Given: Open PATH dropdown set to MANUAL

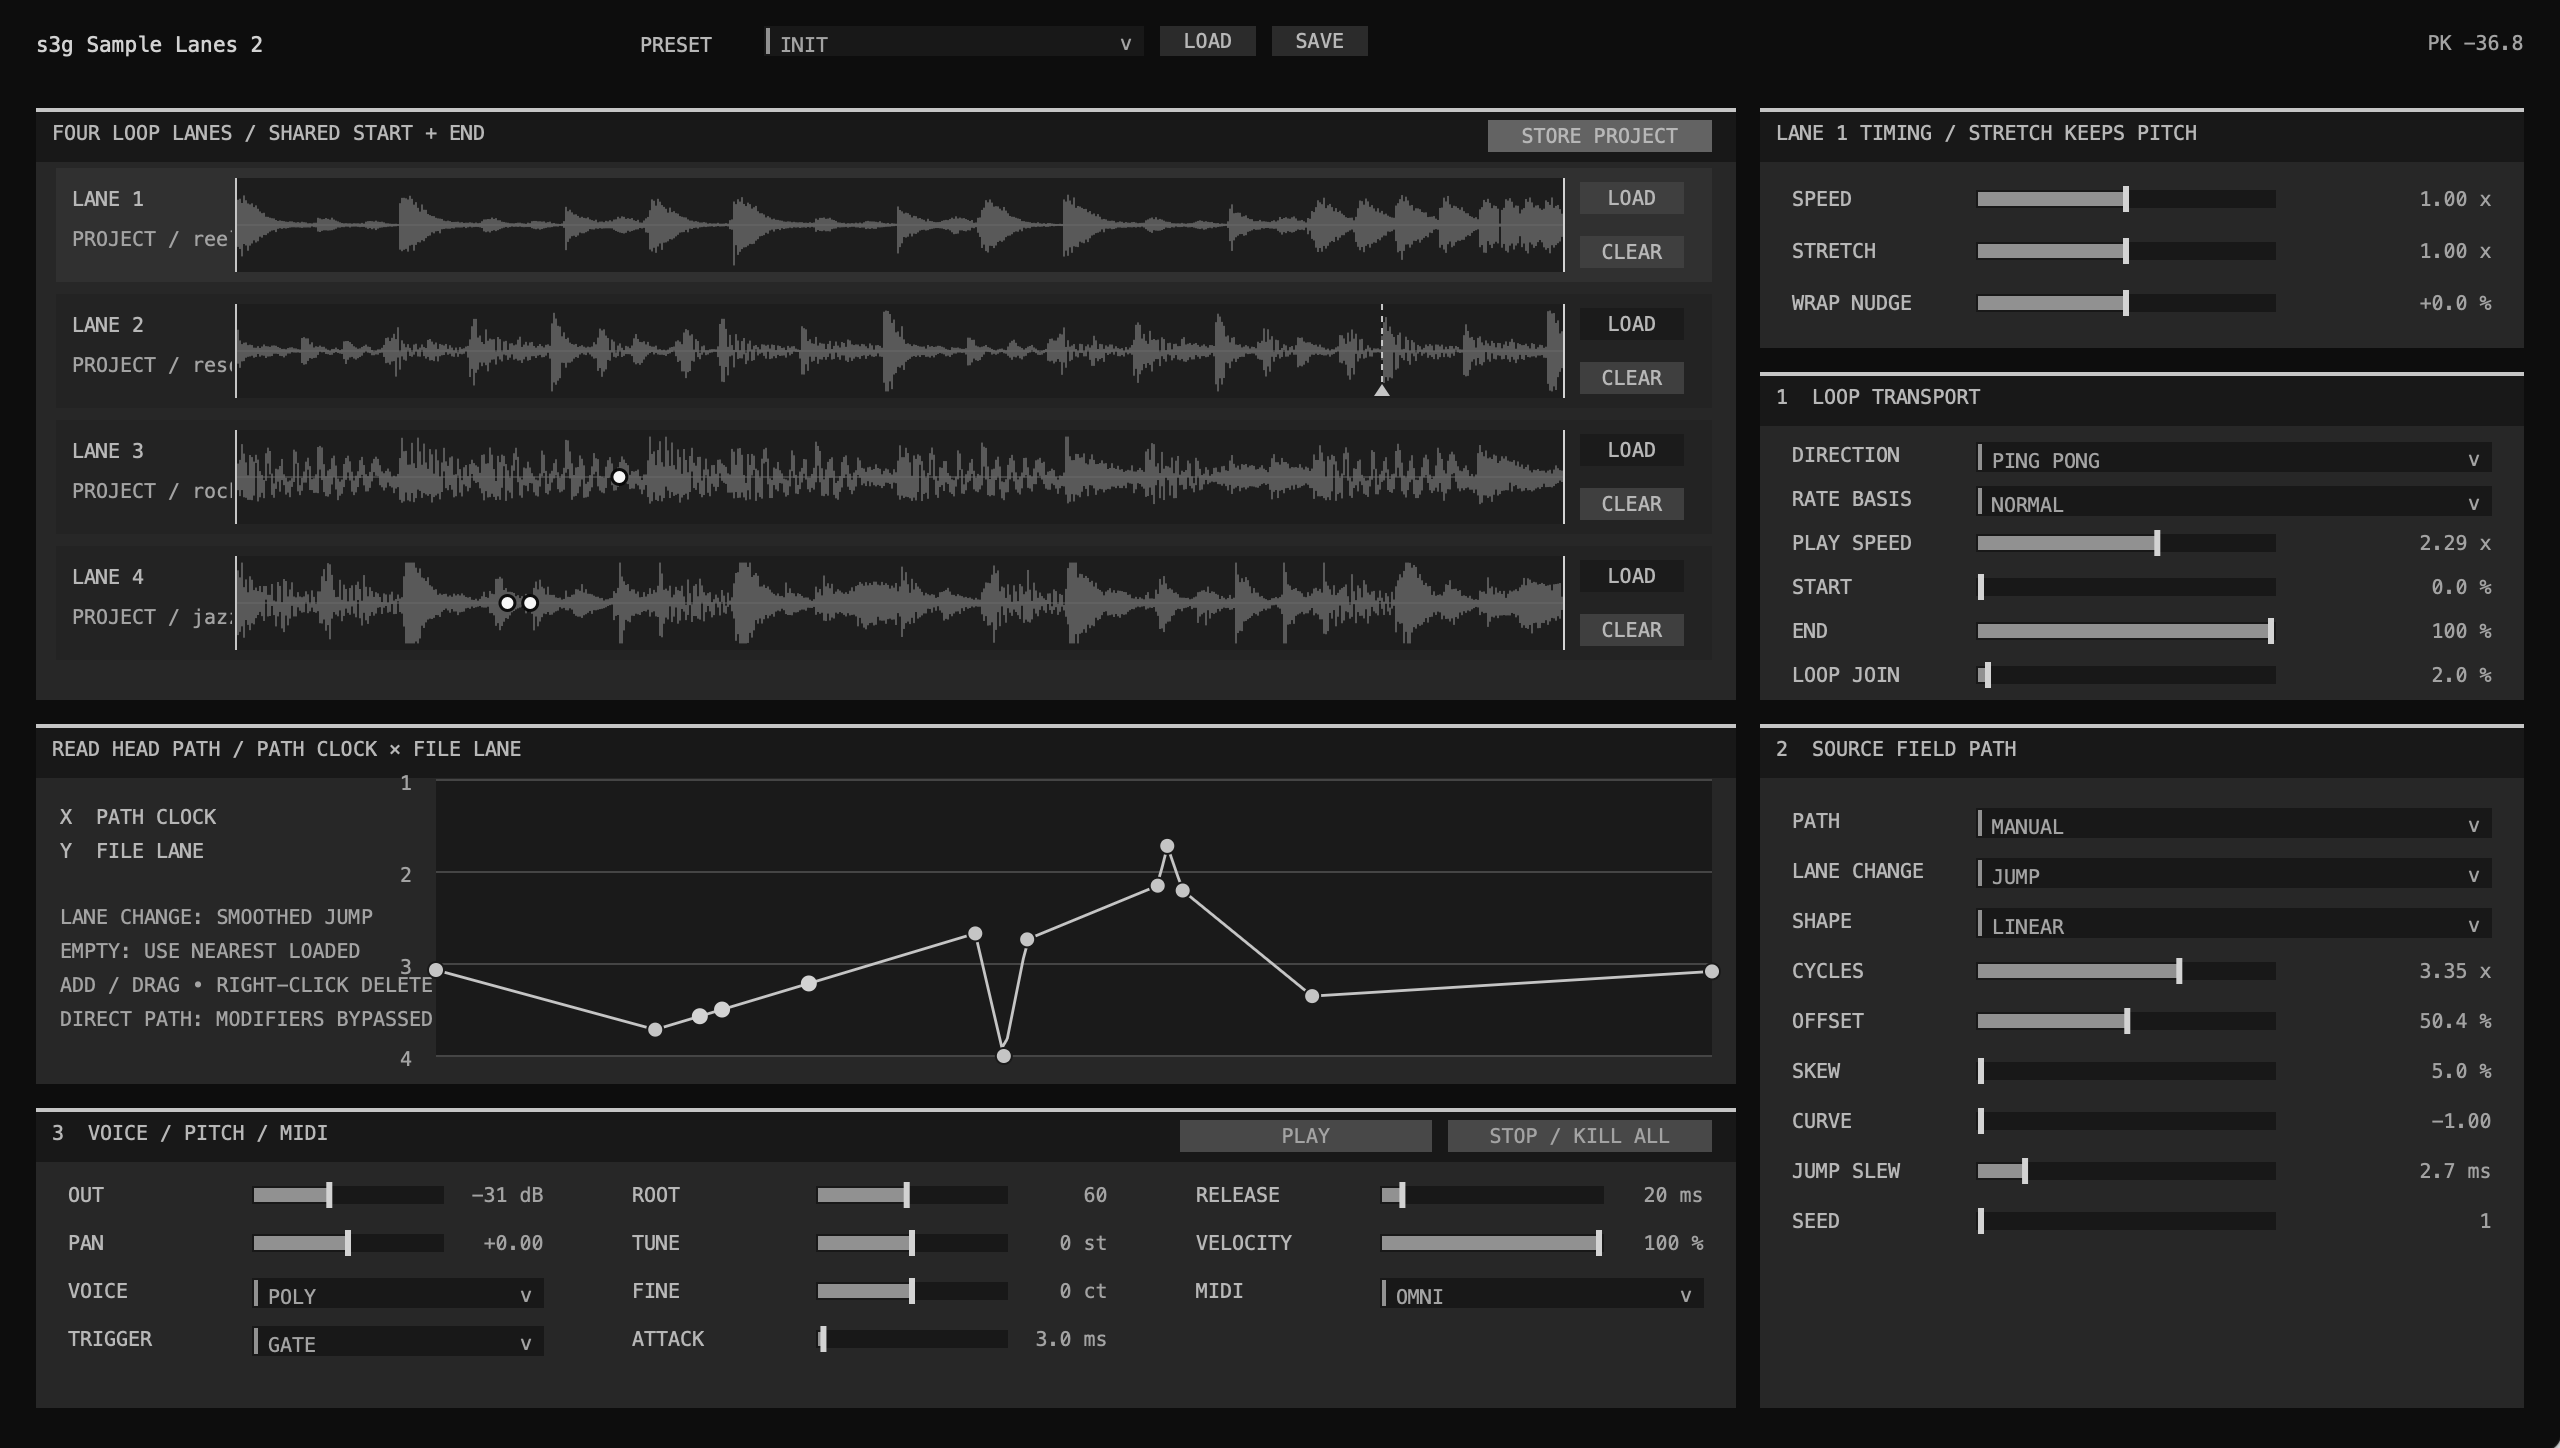Looking at the screenshot, I should point(2235,824).
